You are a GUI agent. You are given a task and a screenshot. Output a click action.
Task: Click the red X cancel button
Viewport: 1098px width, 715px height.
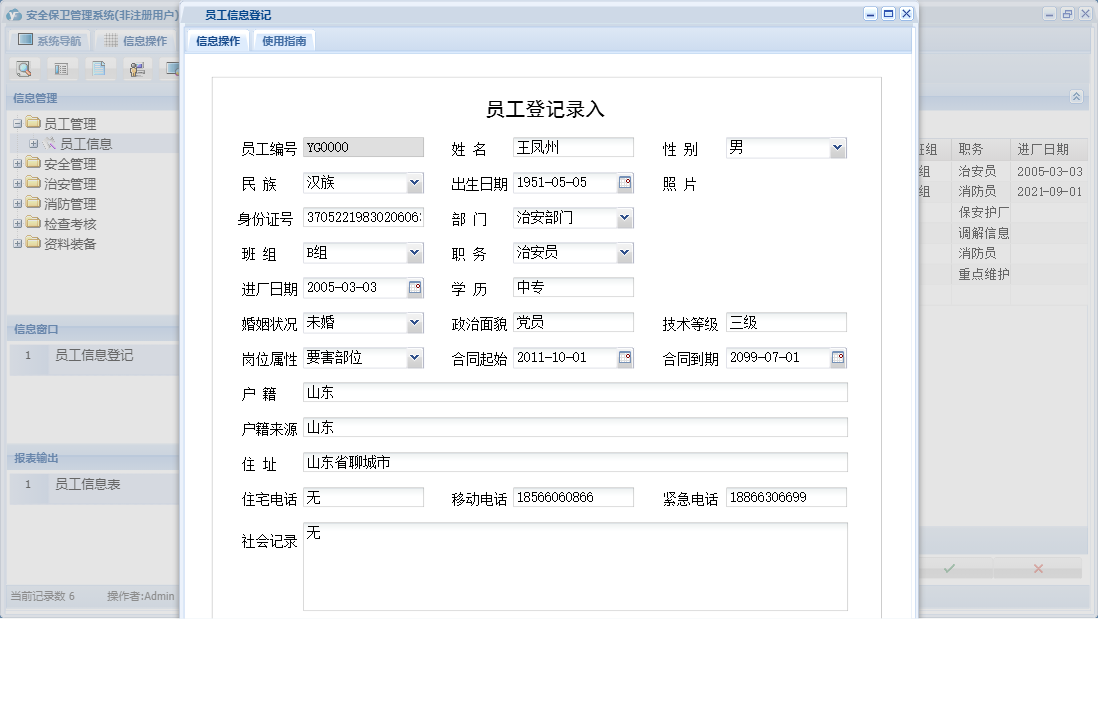click(1037, 569)
